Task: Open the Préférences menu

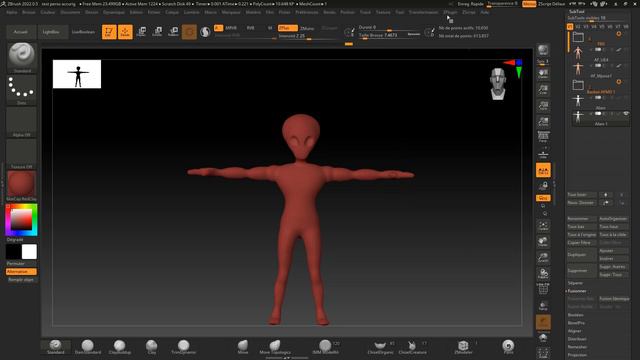Action: click(307, 12)
